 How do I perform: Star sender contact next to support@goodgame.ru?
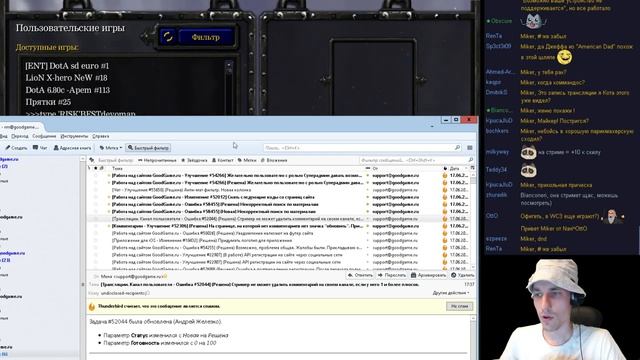tap(165, 276)
